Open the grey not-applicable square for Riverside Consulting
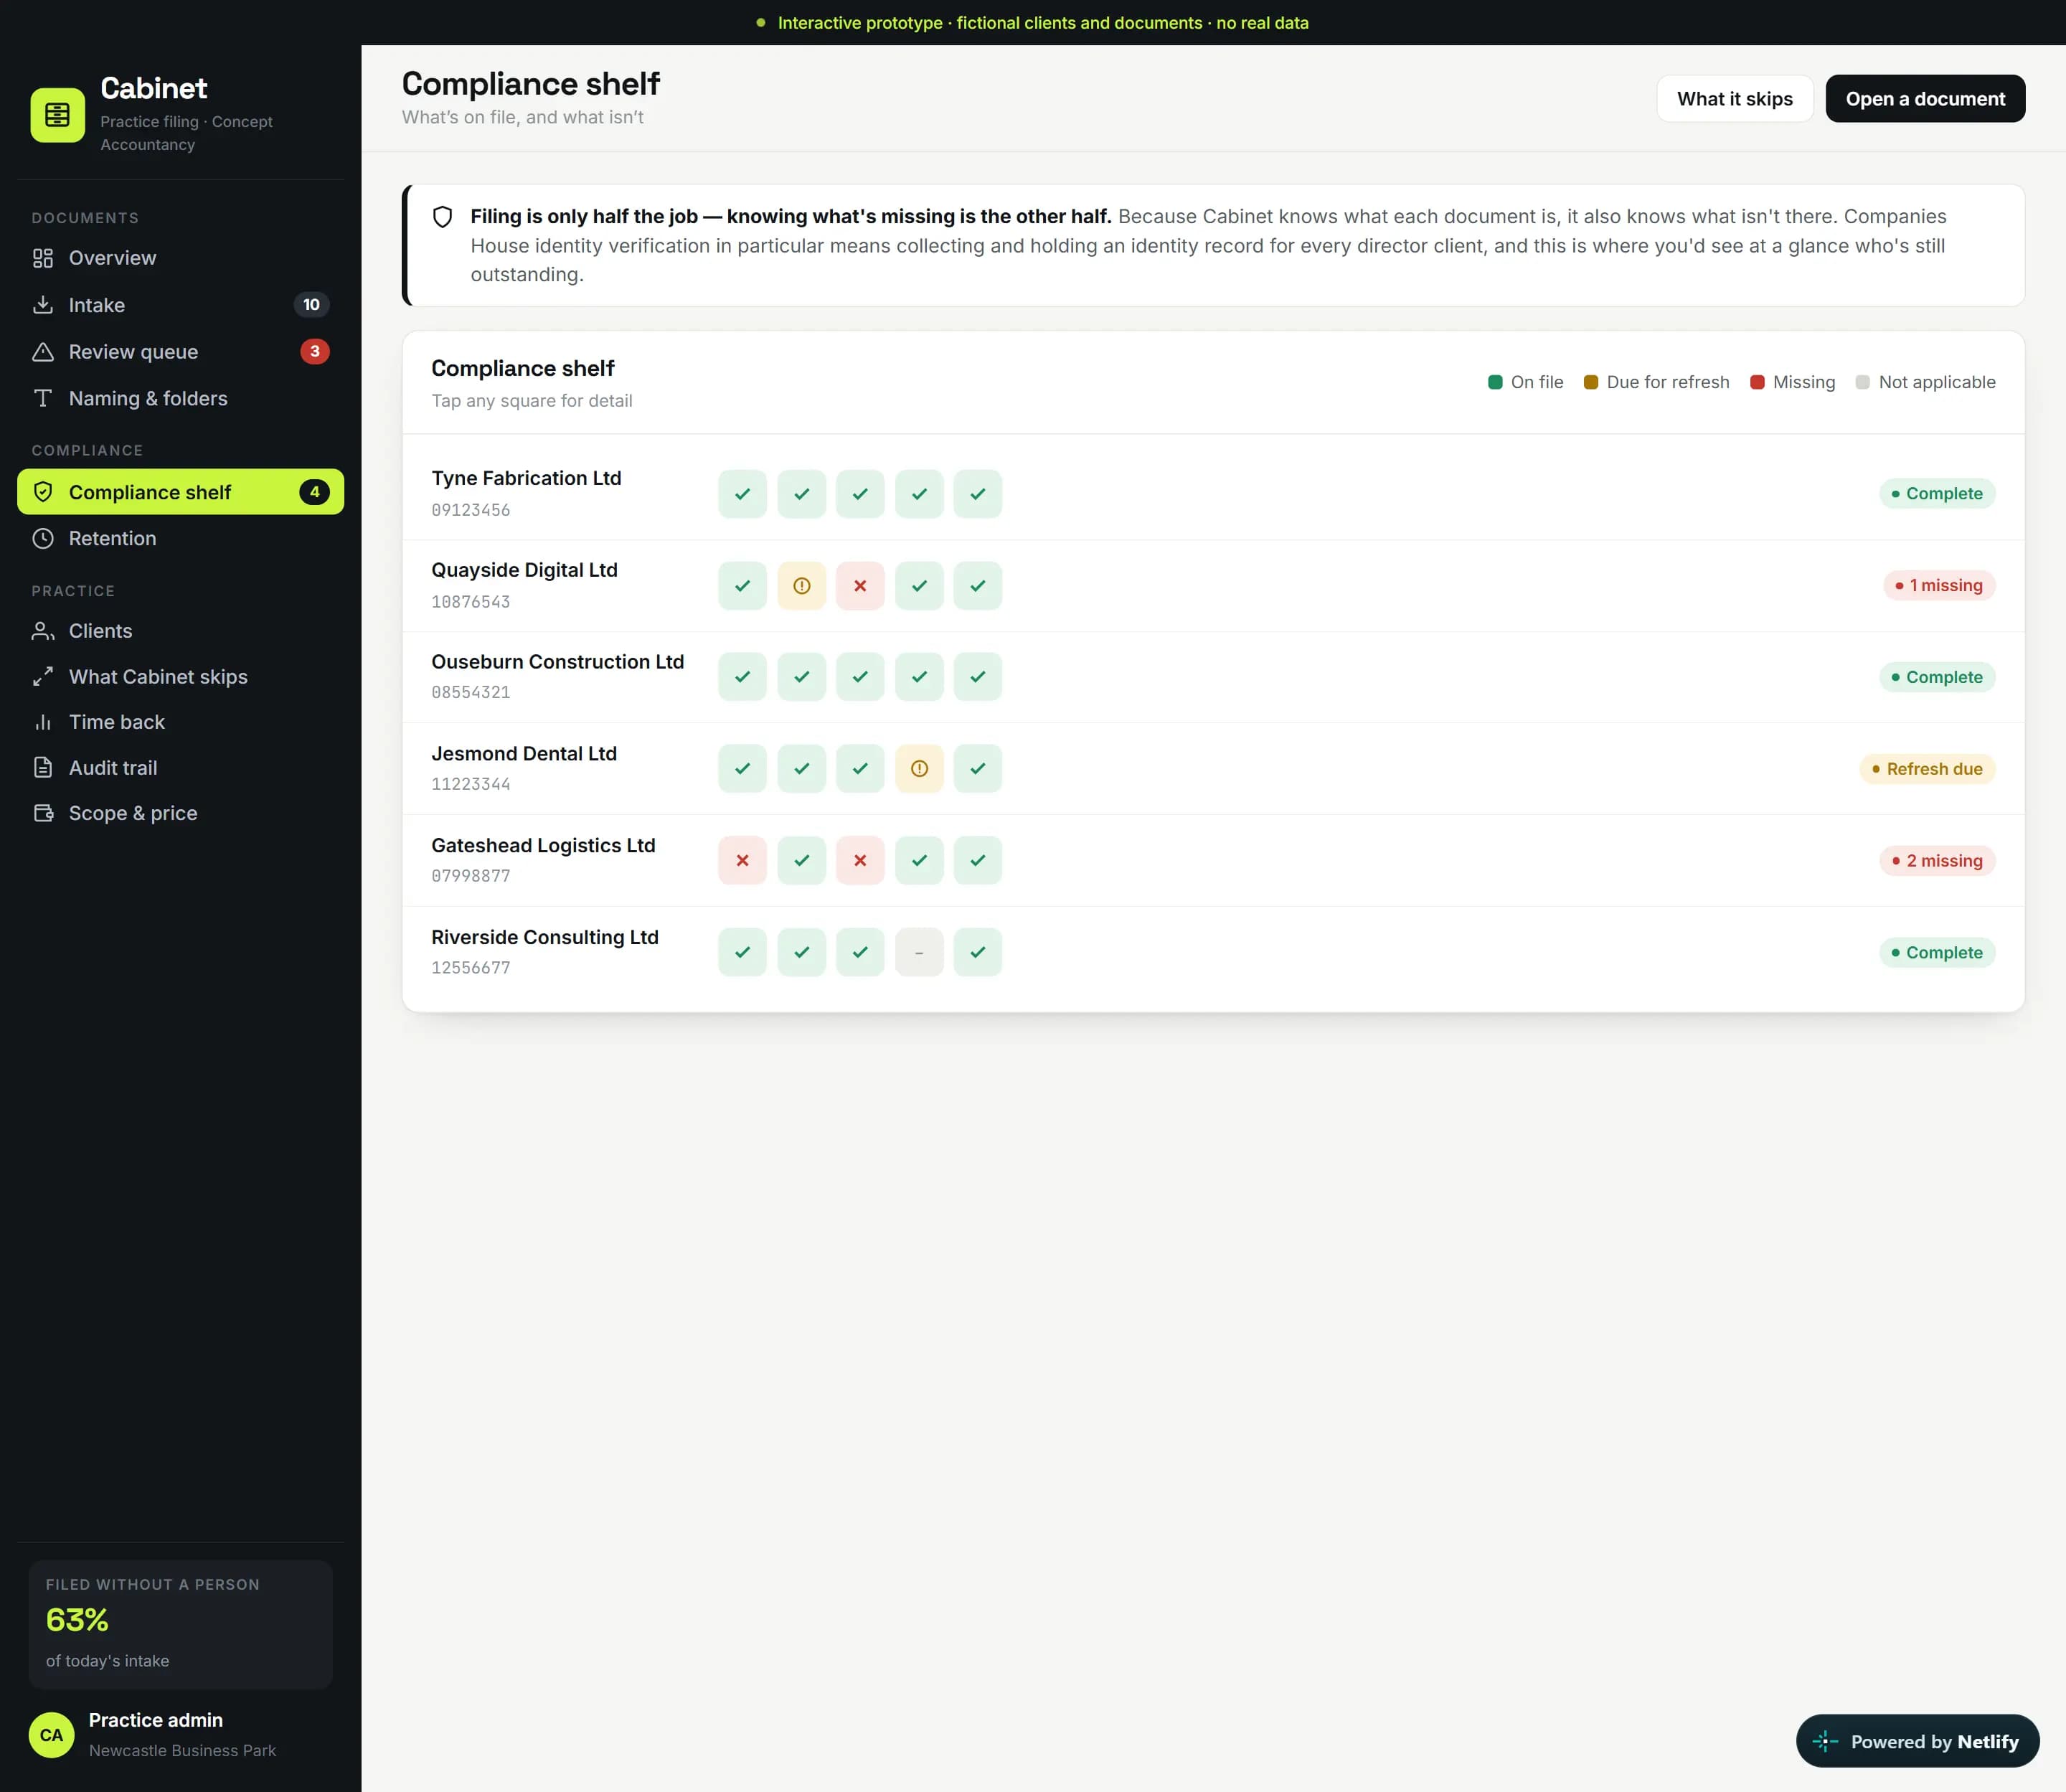This screenshot has width=2066, height=1792. pyautogui.click(x=919, y=953)
